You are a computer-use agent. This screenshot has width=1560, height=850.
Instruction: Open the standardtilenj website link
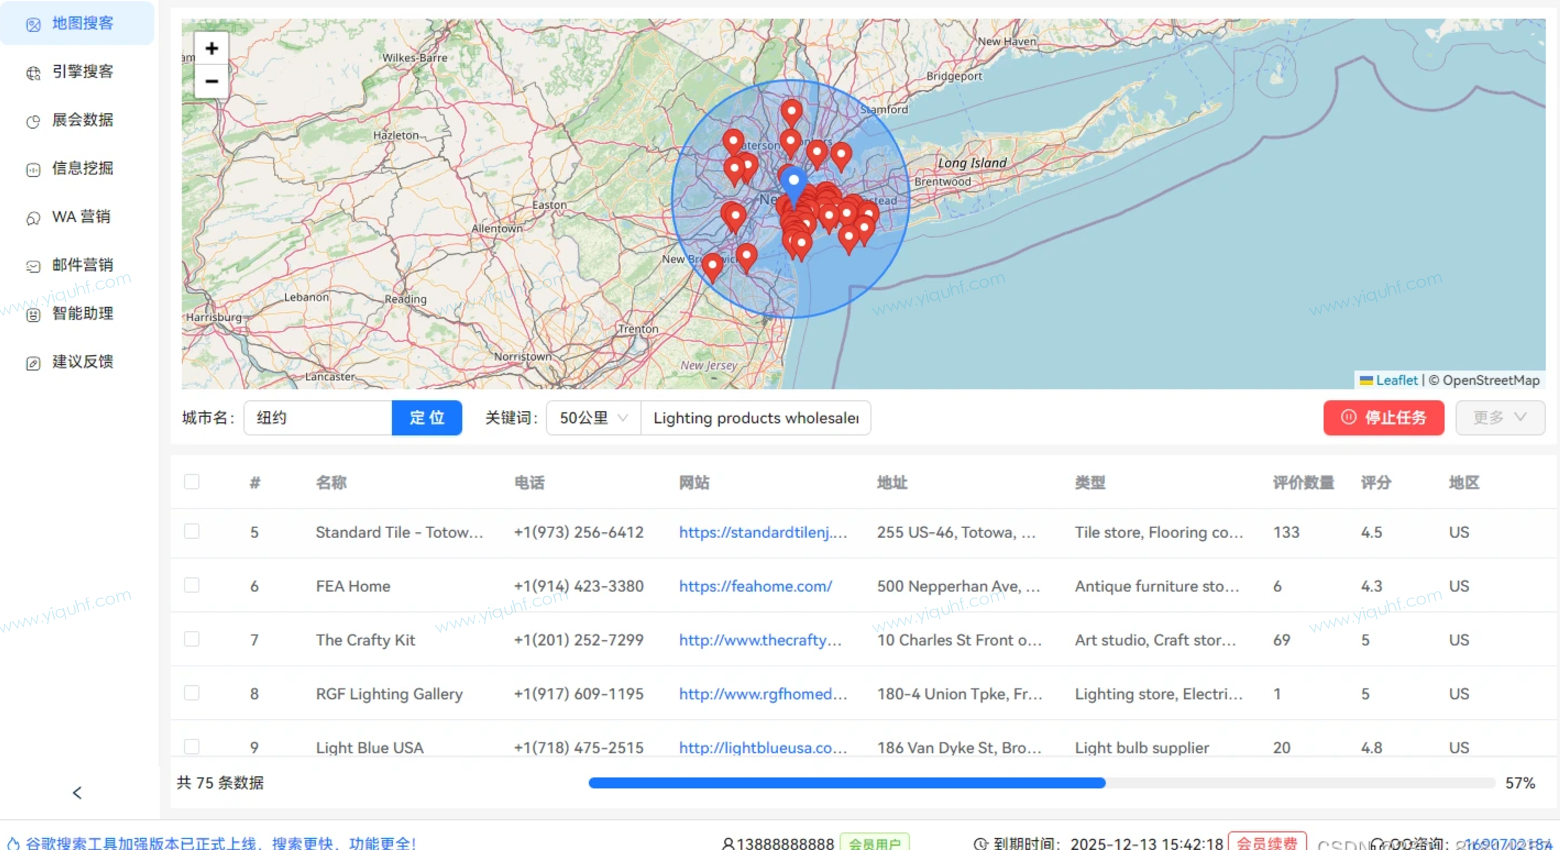(x=763, y=532)
